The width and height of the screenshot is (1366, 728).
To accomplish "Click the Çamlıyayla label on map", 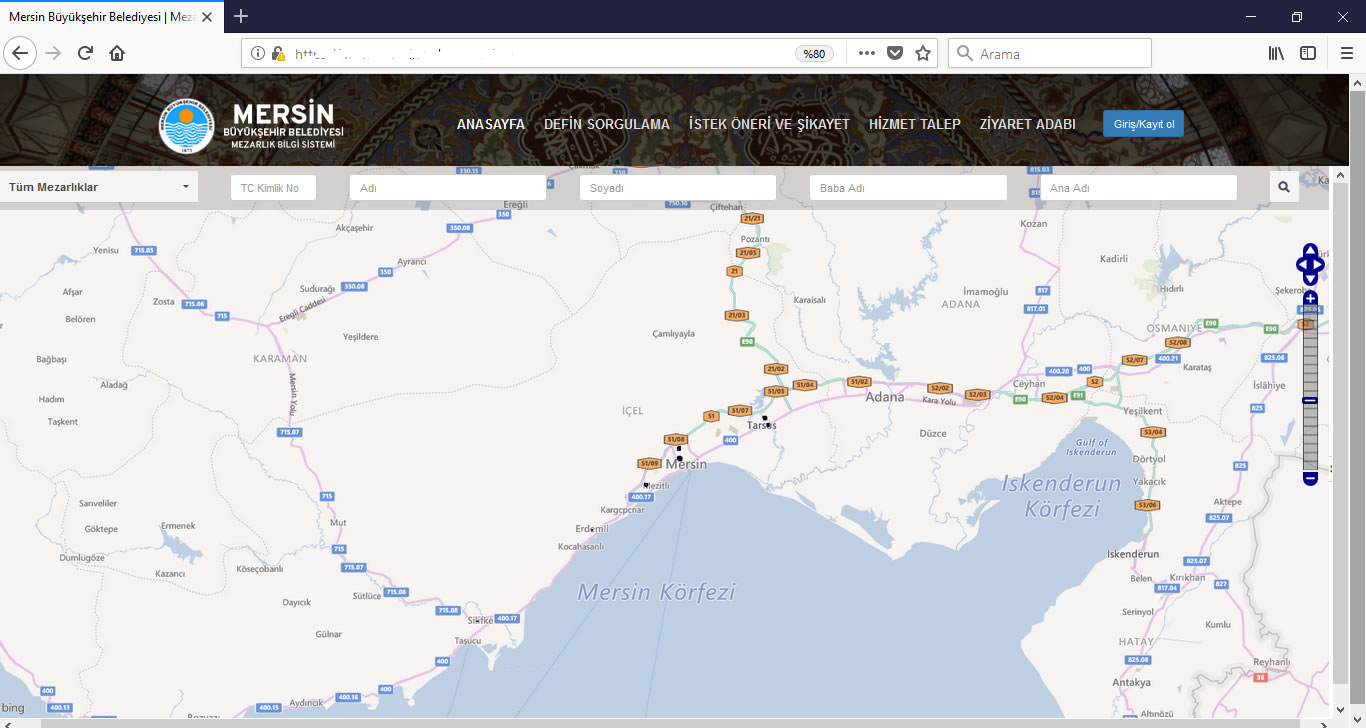I will (x=673, y=333).
